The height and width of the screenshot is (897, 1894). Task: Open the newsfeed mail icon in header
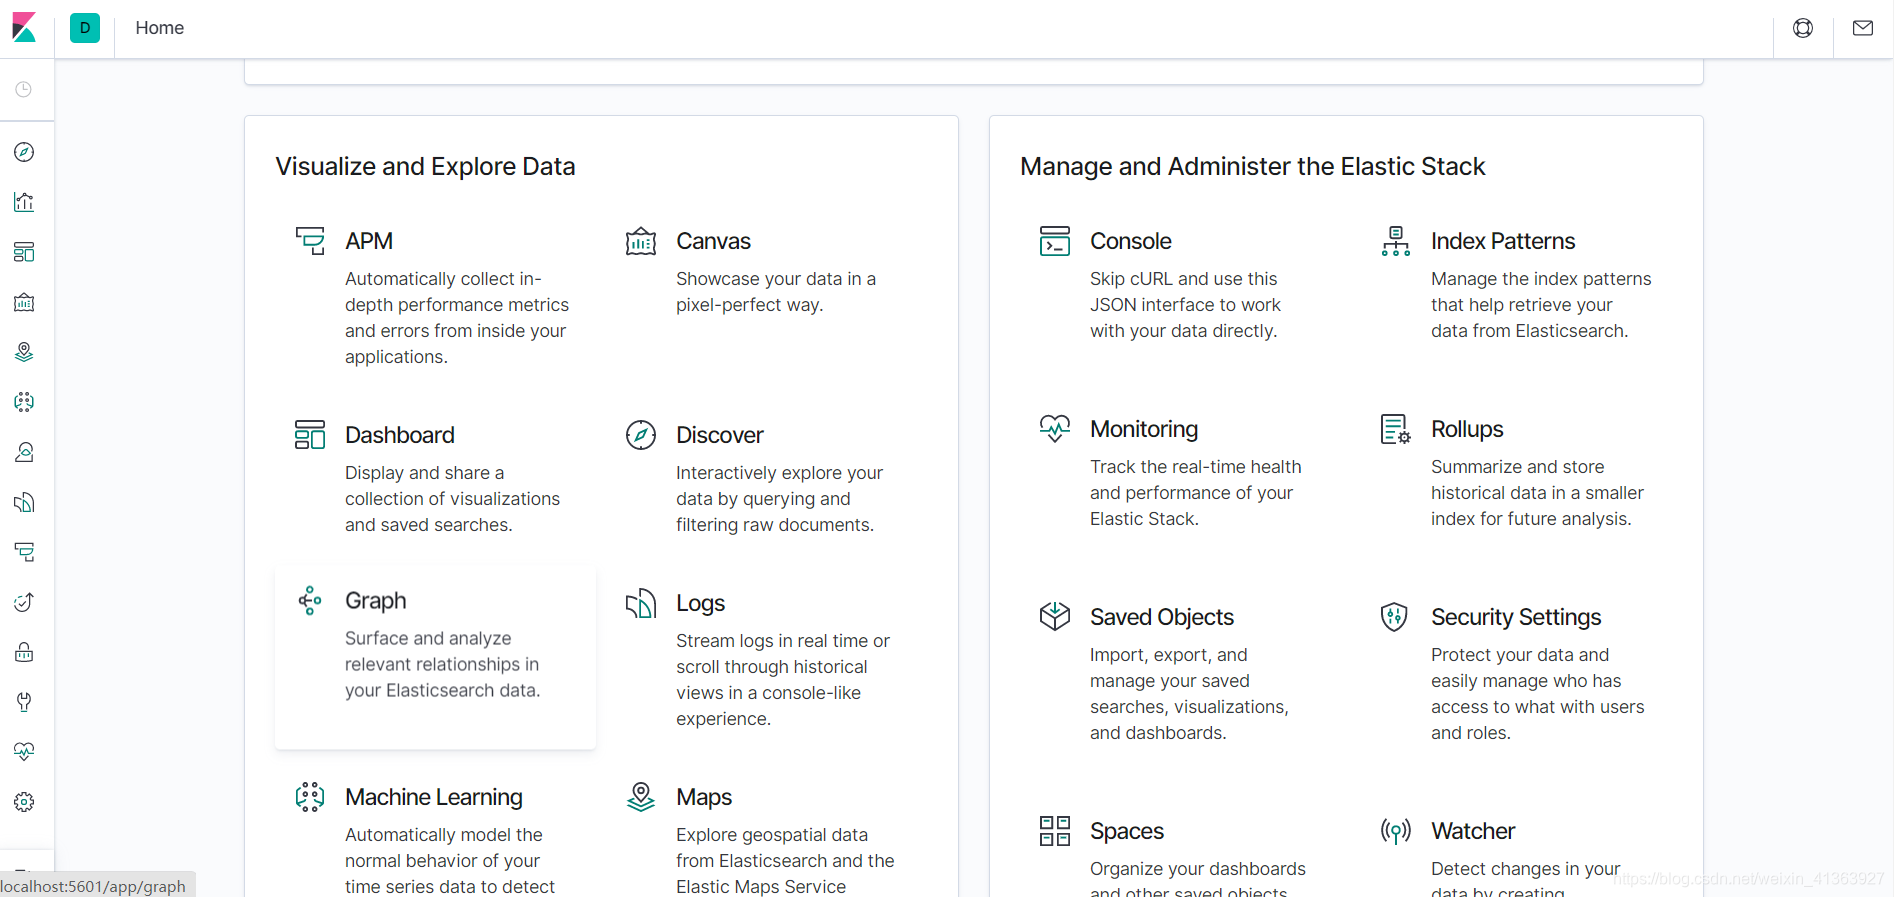tap(1863, 28)
